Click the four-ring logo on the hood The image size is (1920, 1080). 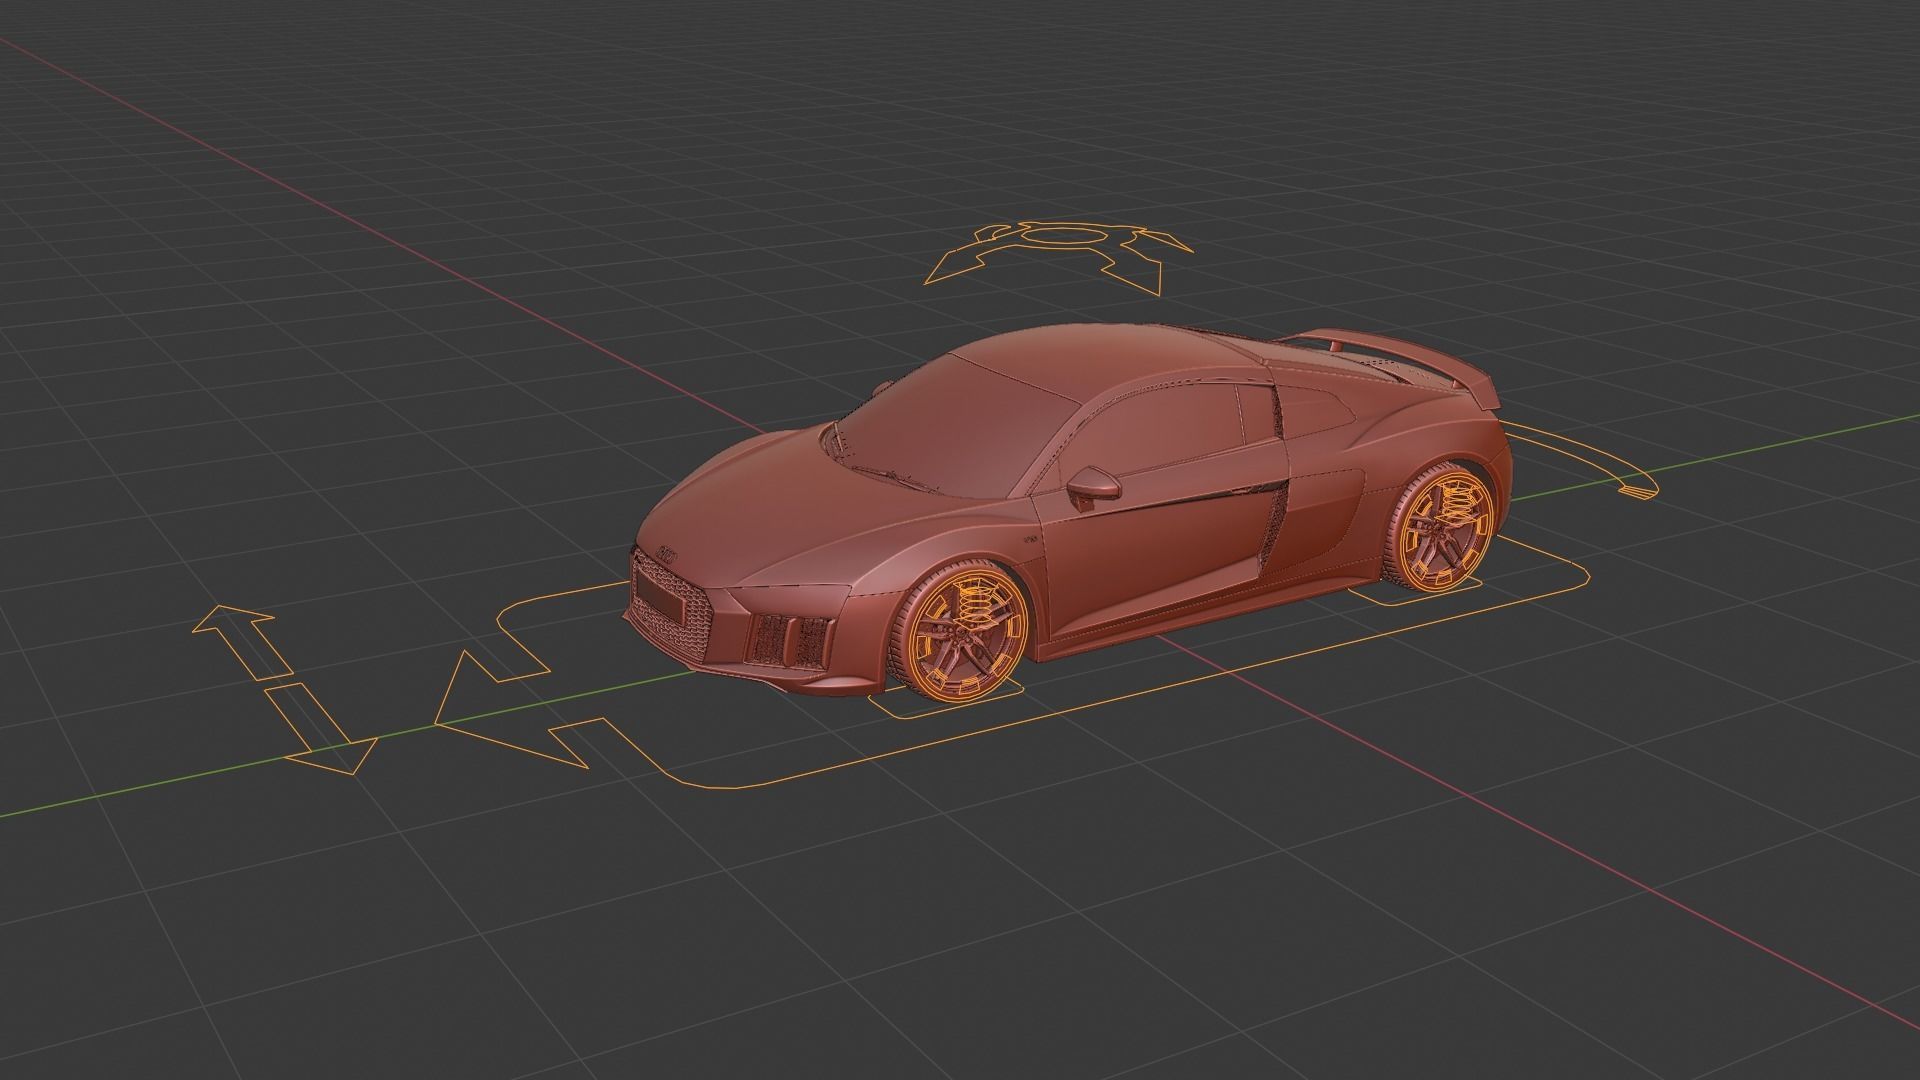[x=668, y=552]
